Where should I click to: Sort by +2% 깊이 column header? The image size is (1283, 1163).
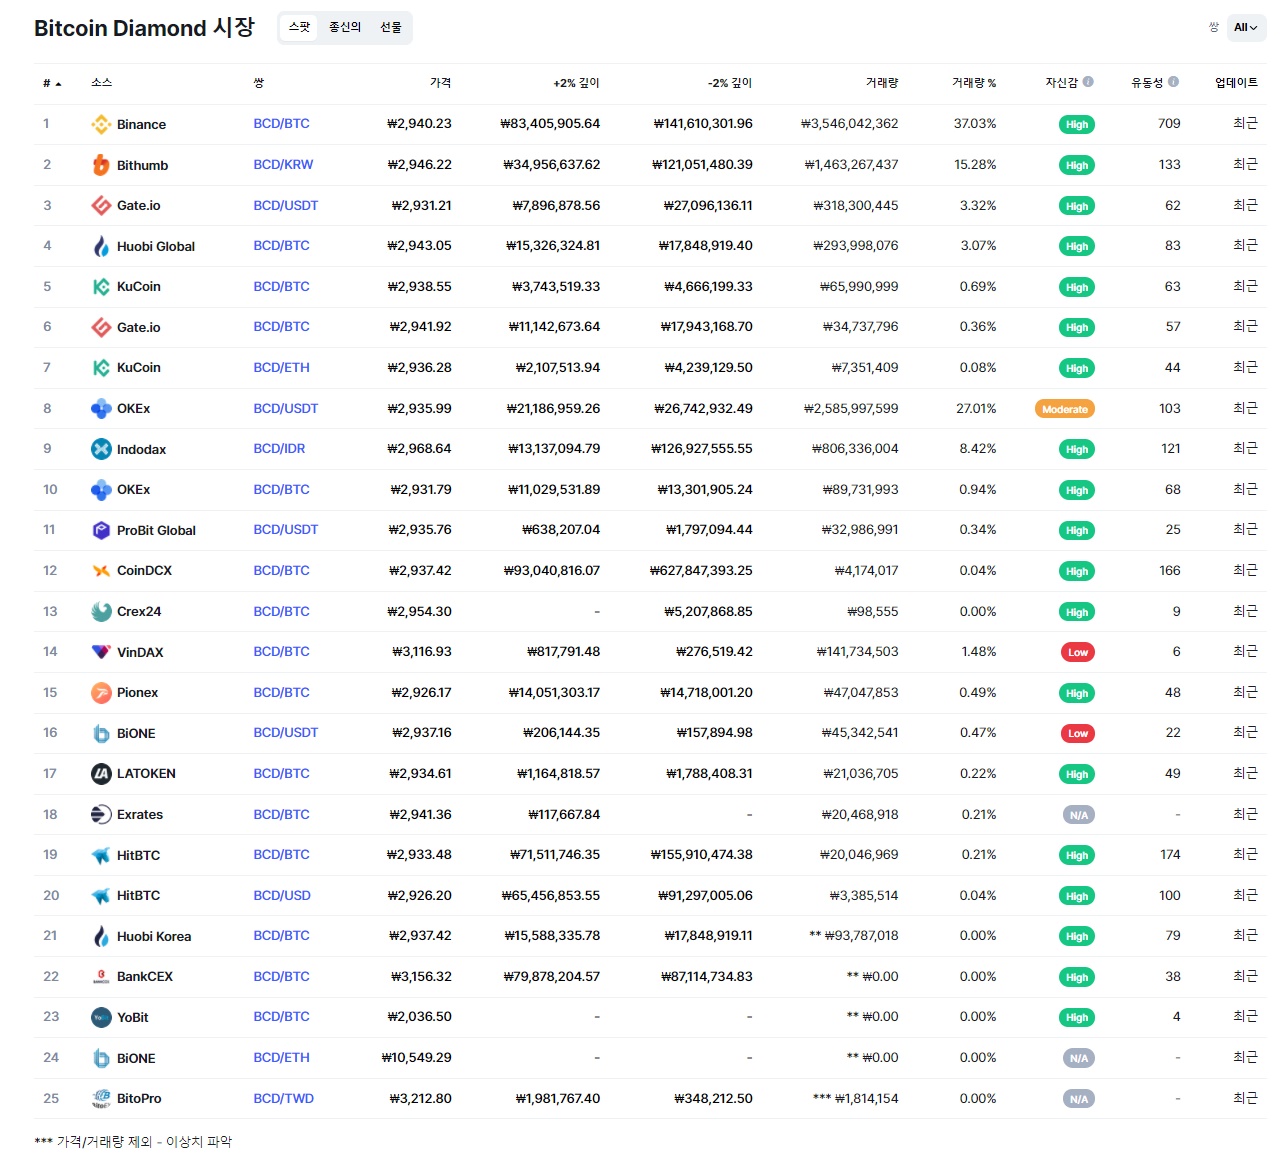click(576, 83)
